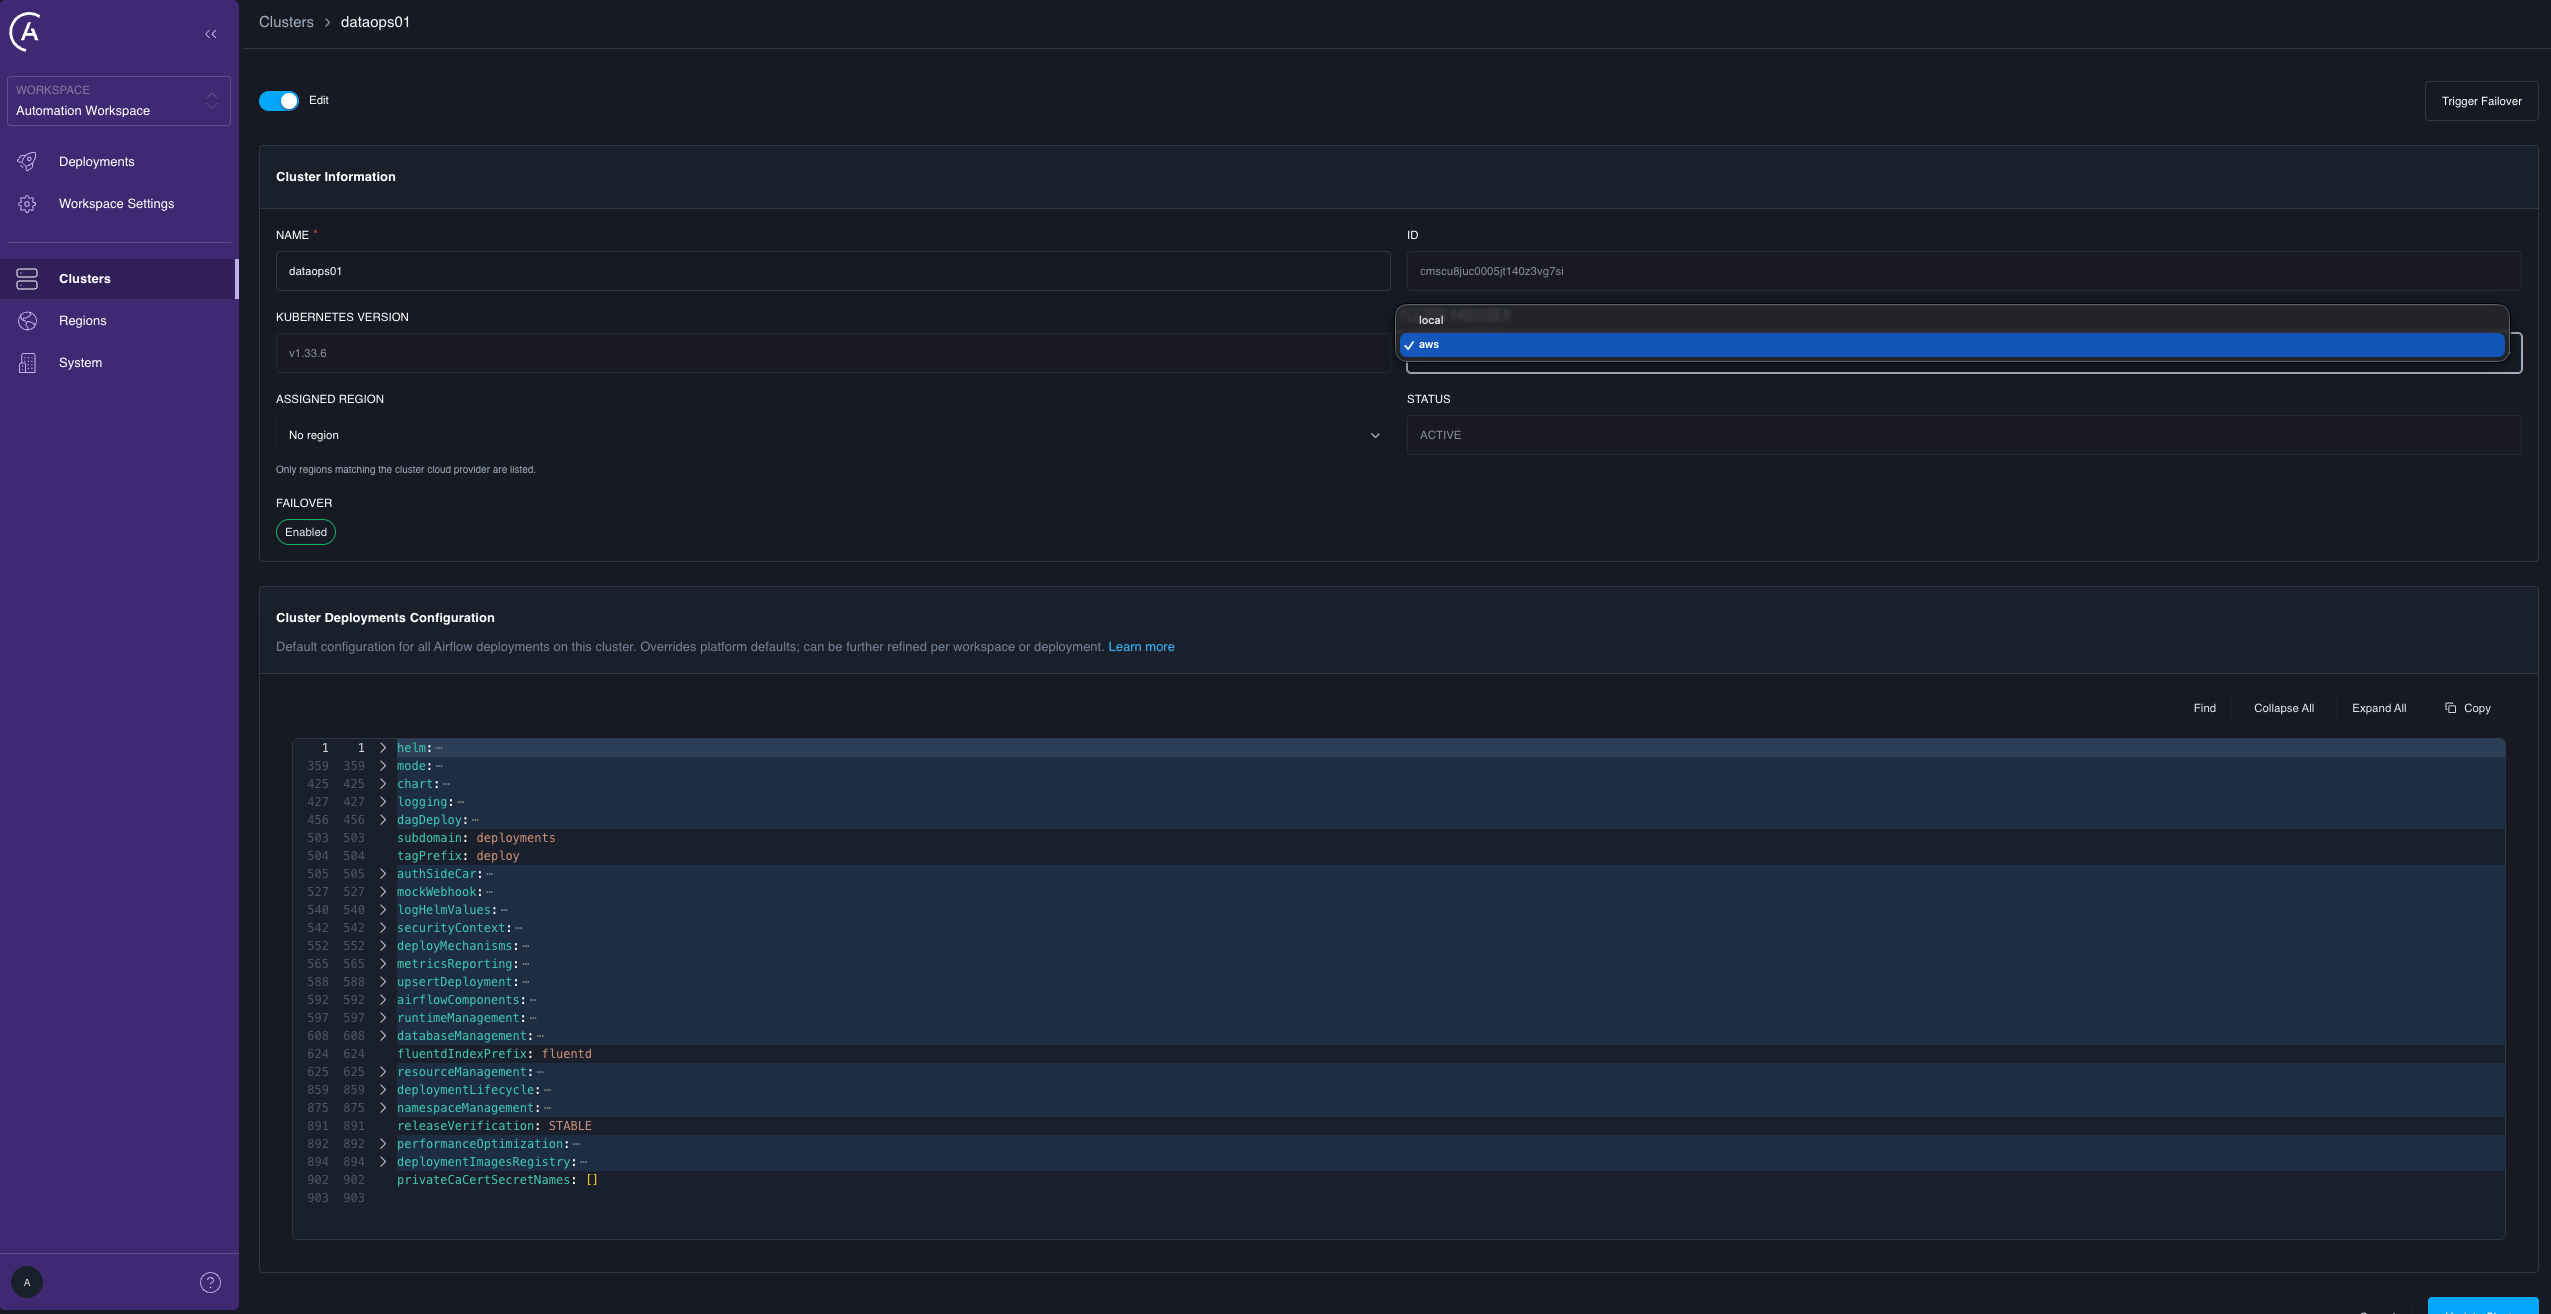Expand the authSideCar section
The width and height of the screenshot is (2551, 1314).
383,874
